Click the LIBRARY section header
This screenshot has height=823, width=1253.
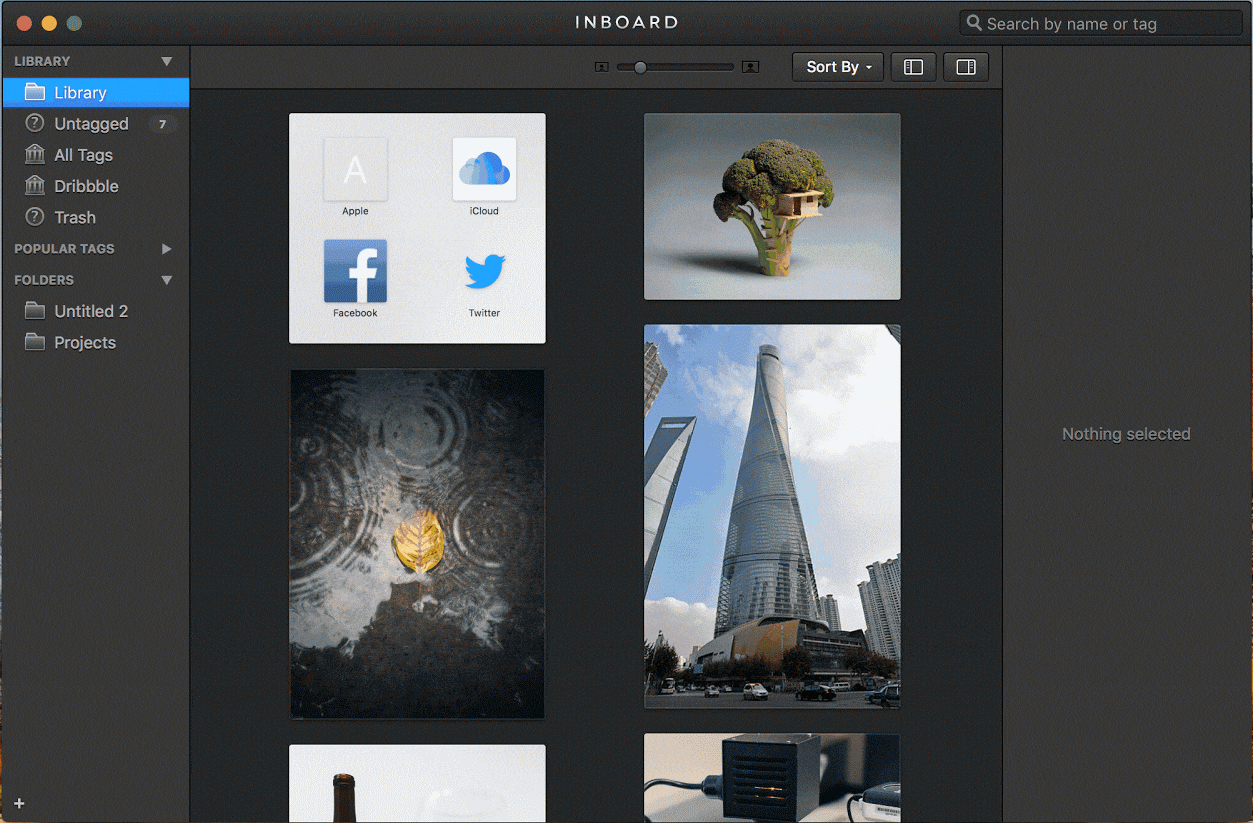[42, 61]
